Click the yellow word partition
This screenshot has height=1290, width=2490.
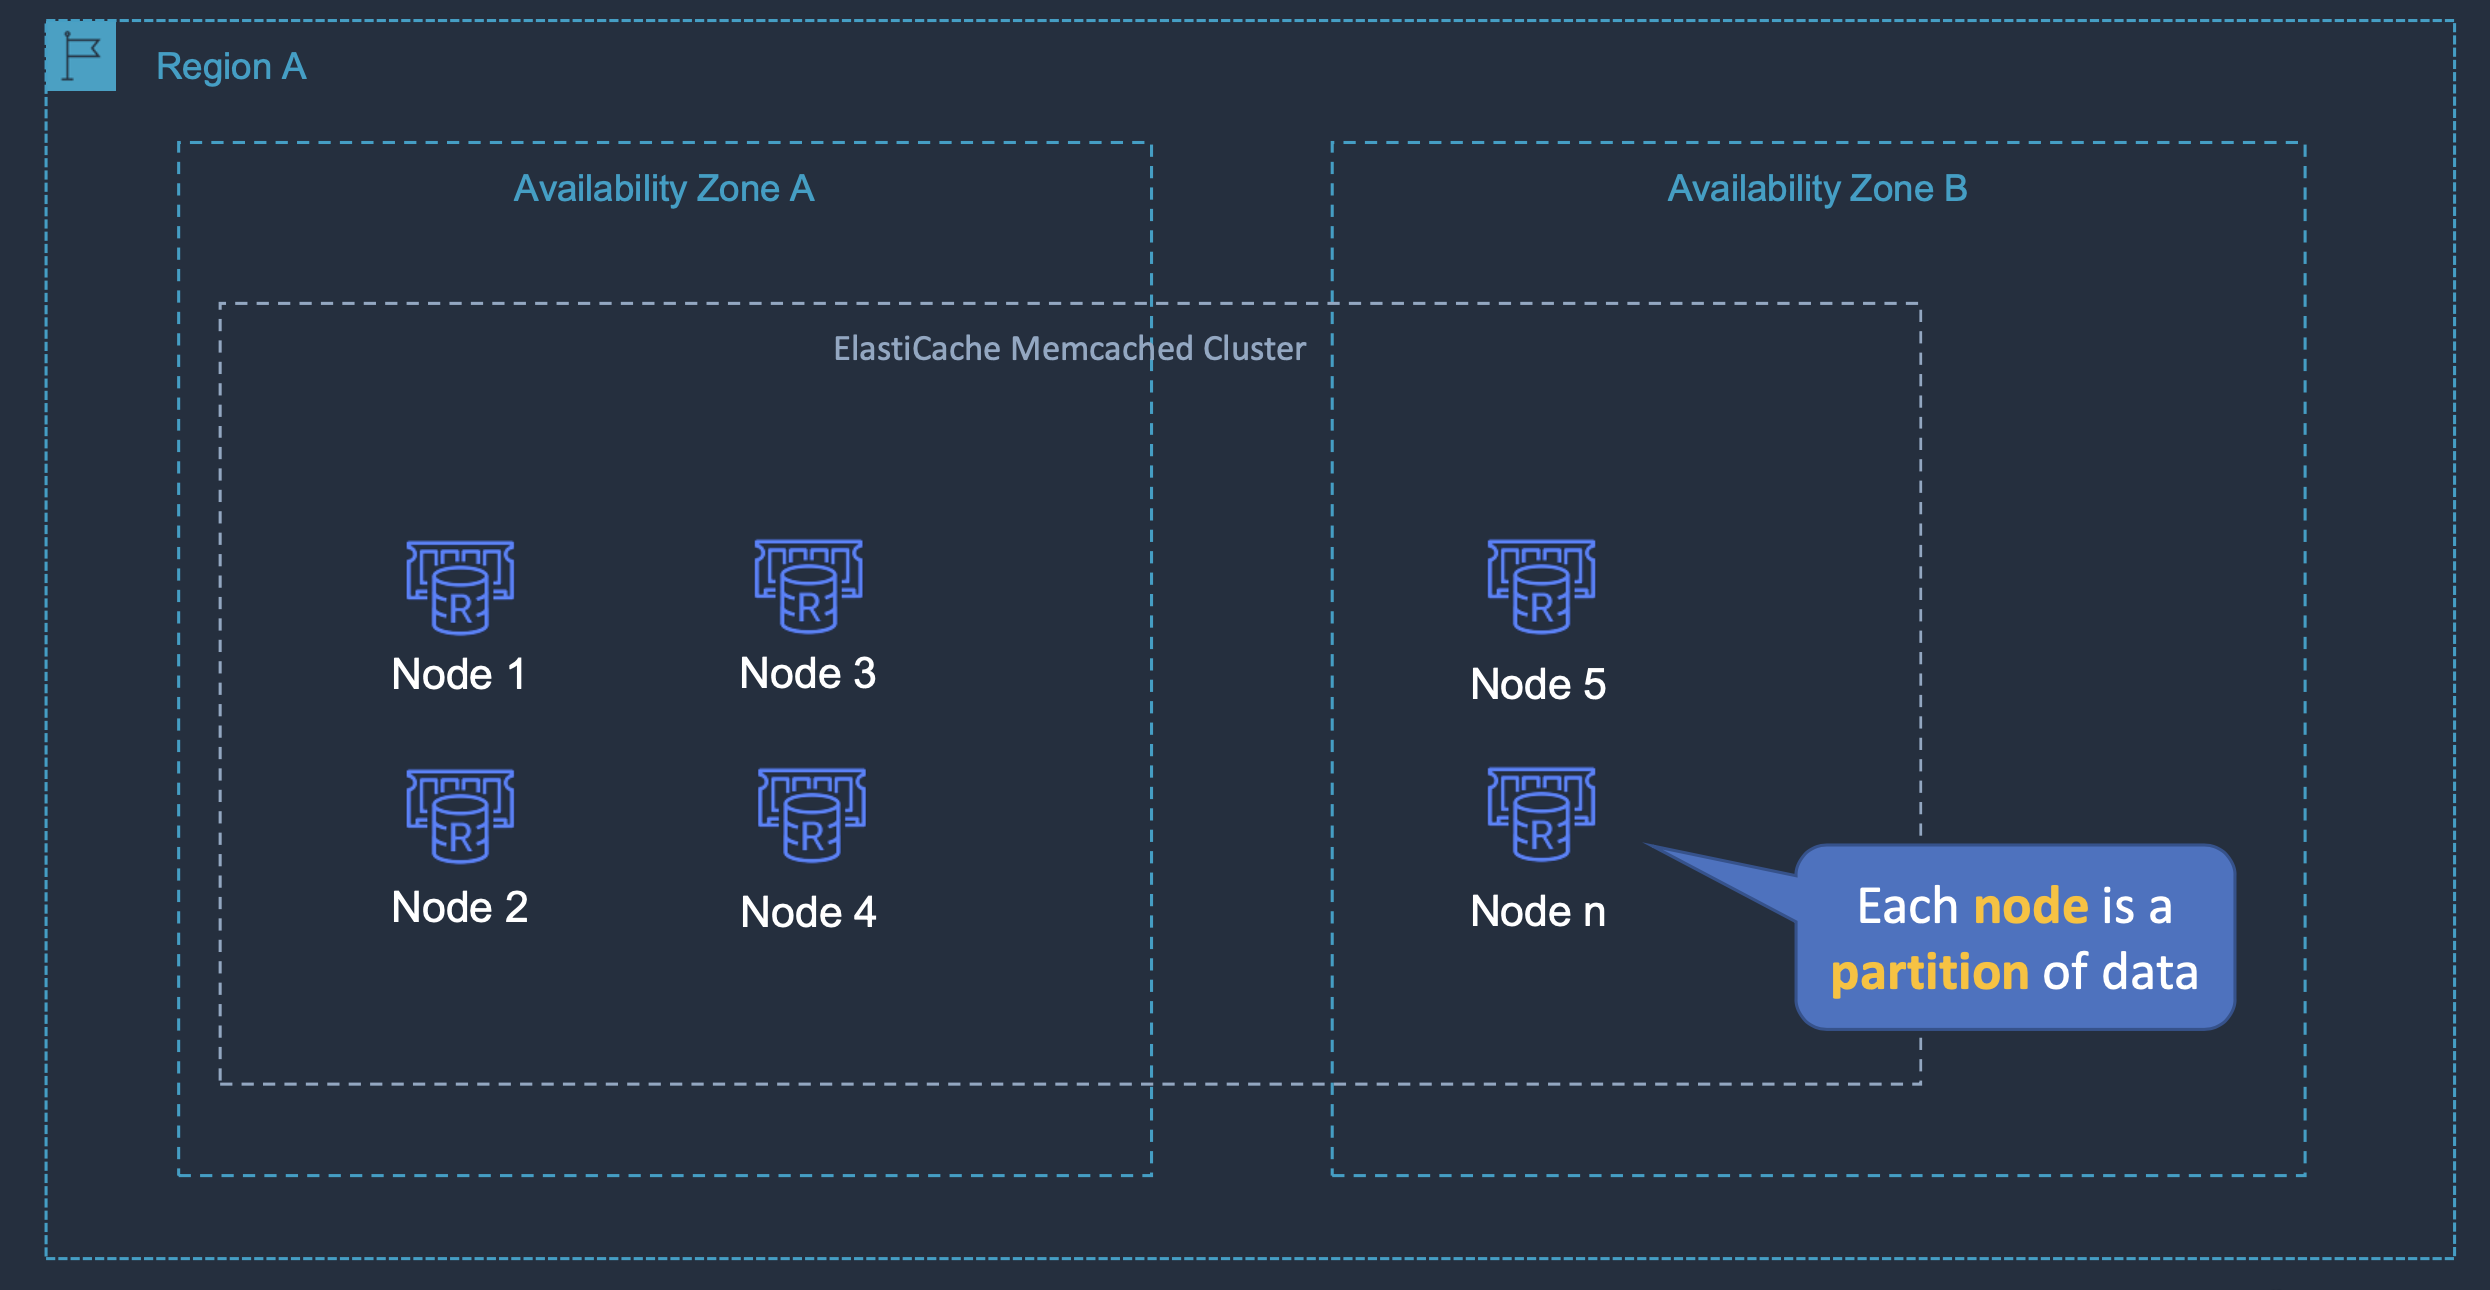[x=1929, y=972]
